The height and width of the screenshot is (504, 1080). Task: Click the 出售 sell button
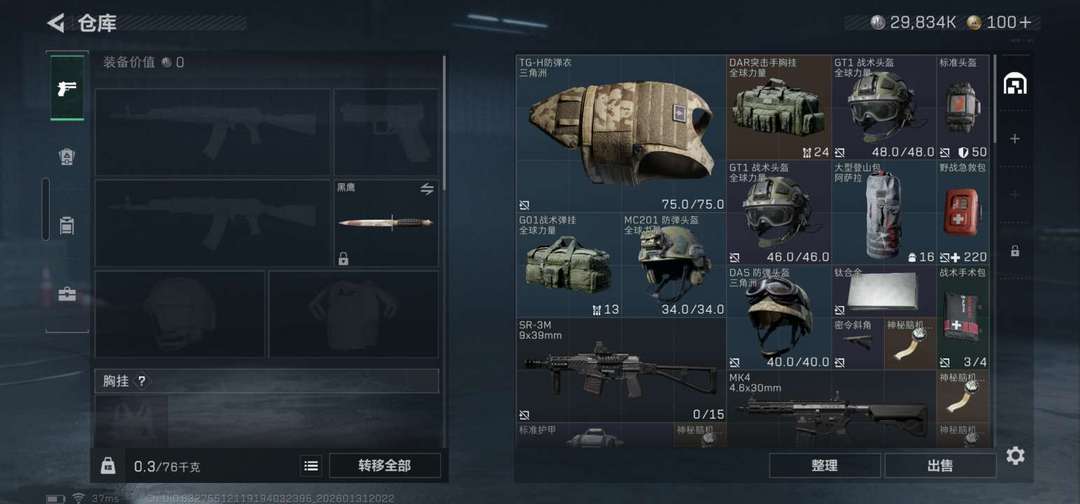coord(939,465)
